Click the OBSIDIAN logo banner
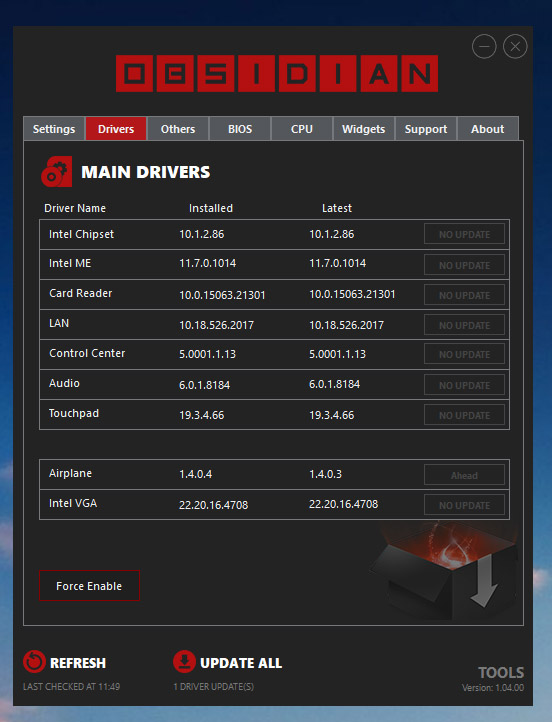 pyautogui.click(x=277, y=74)
